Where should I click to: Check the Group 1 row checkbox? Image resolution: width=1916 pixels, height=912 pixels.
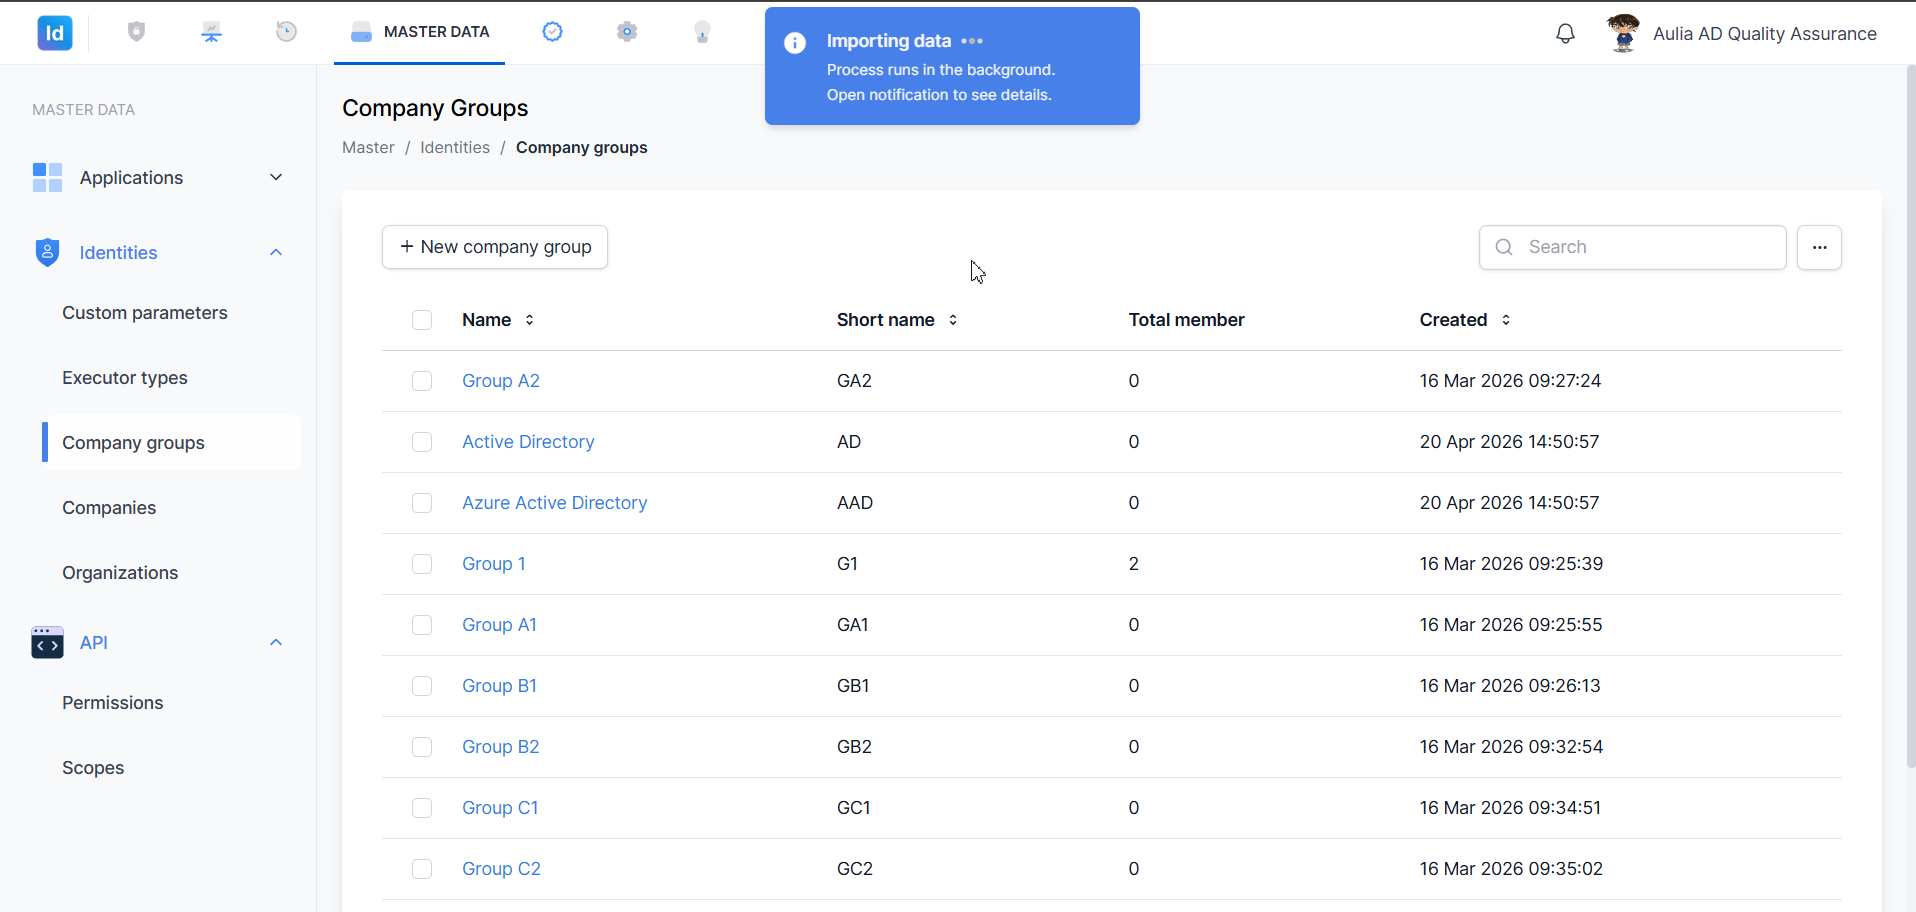422,564
